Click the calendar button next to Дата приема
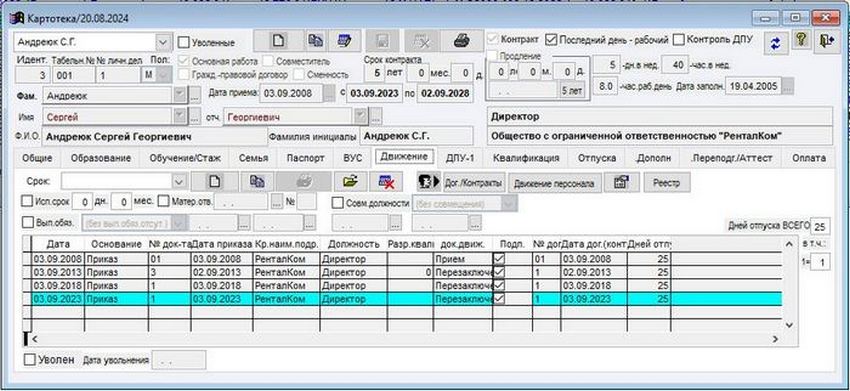 [329, 93]
